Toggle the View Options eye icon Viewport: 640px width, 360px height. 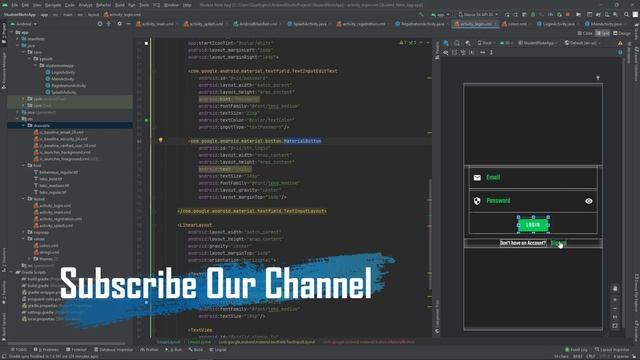click(446, 52)
